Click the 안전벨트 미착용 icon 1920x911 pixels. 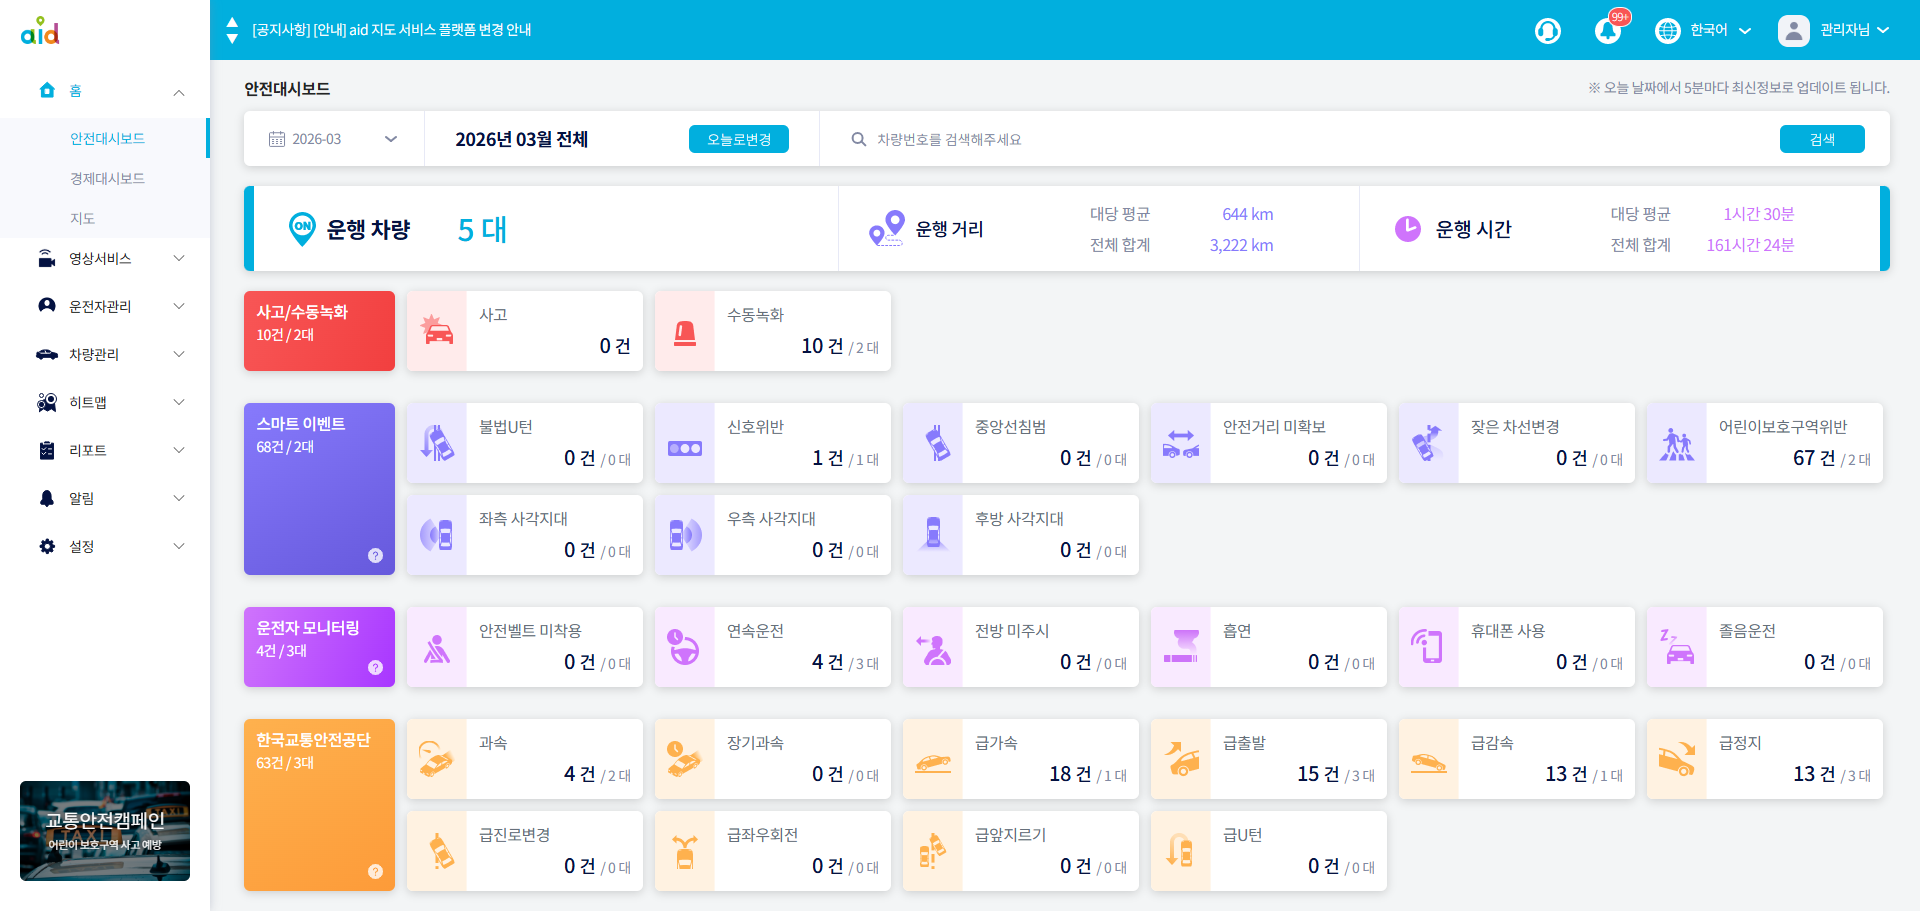pyautogui.click(x=437, y=650)
